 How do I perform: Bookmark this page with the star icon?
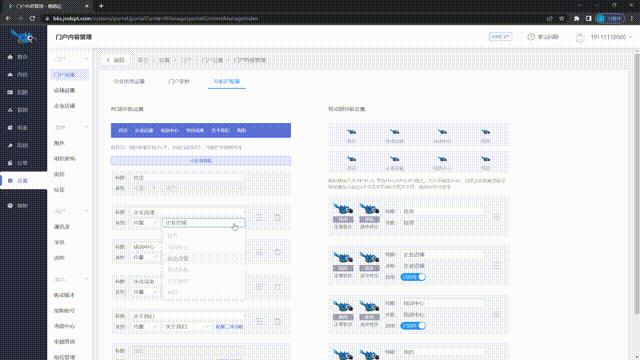[562, 18]
